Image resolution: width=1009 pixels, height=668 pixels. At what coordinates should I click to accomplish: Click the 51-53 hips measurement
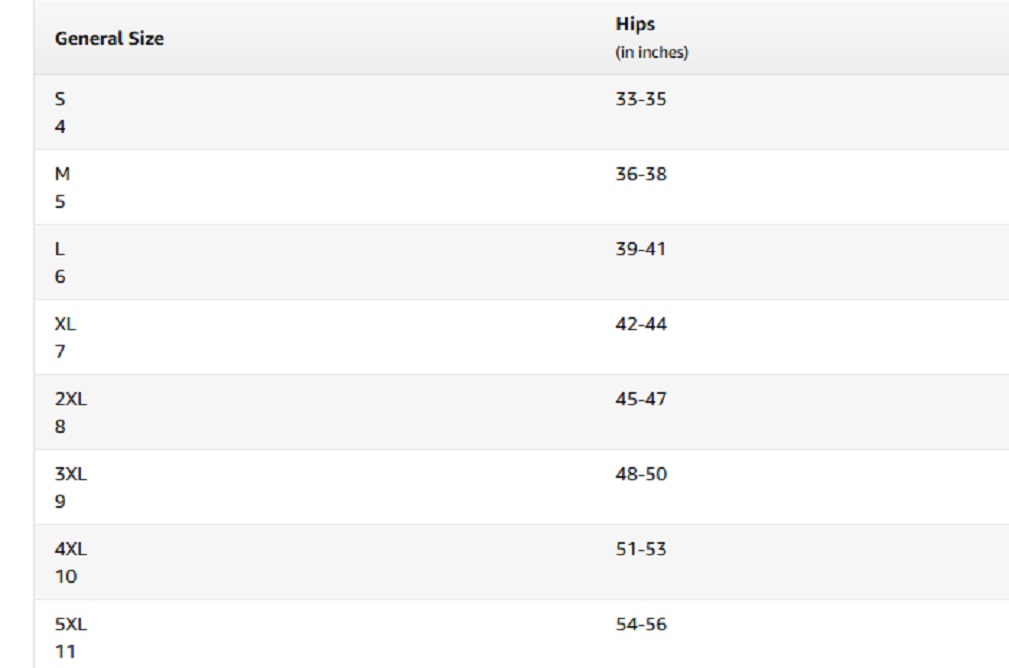pyautogui.click(x=641, y=549)
